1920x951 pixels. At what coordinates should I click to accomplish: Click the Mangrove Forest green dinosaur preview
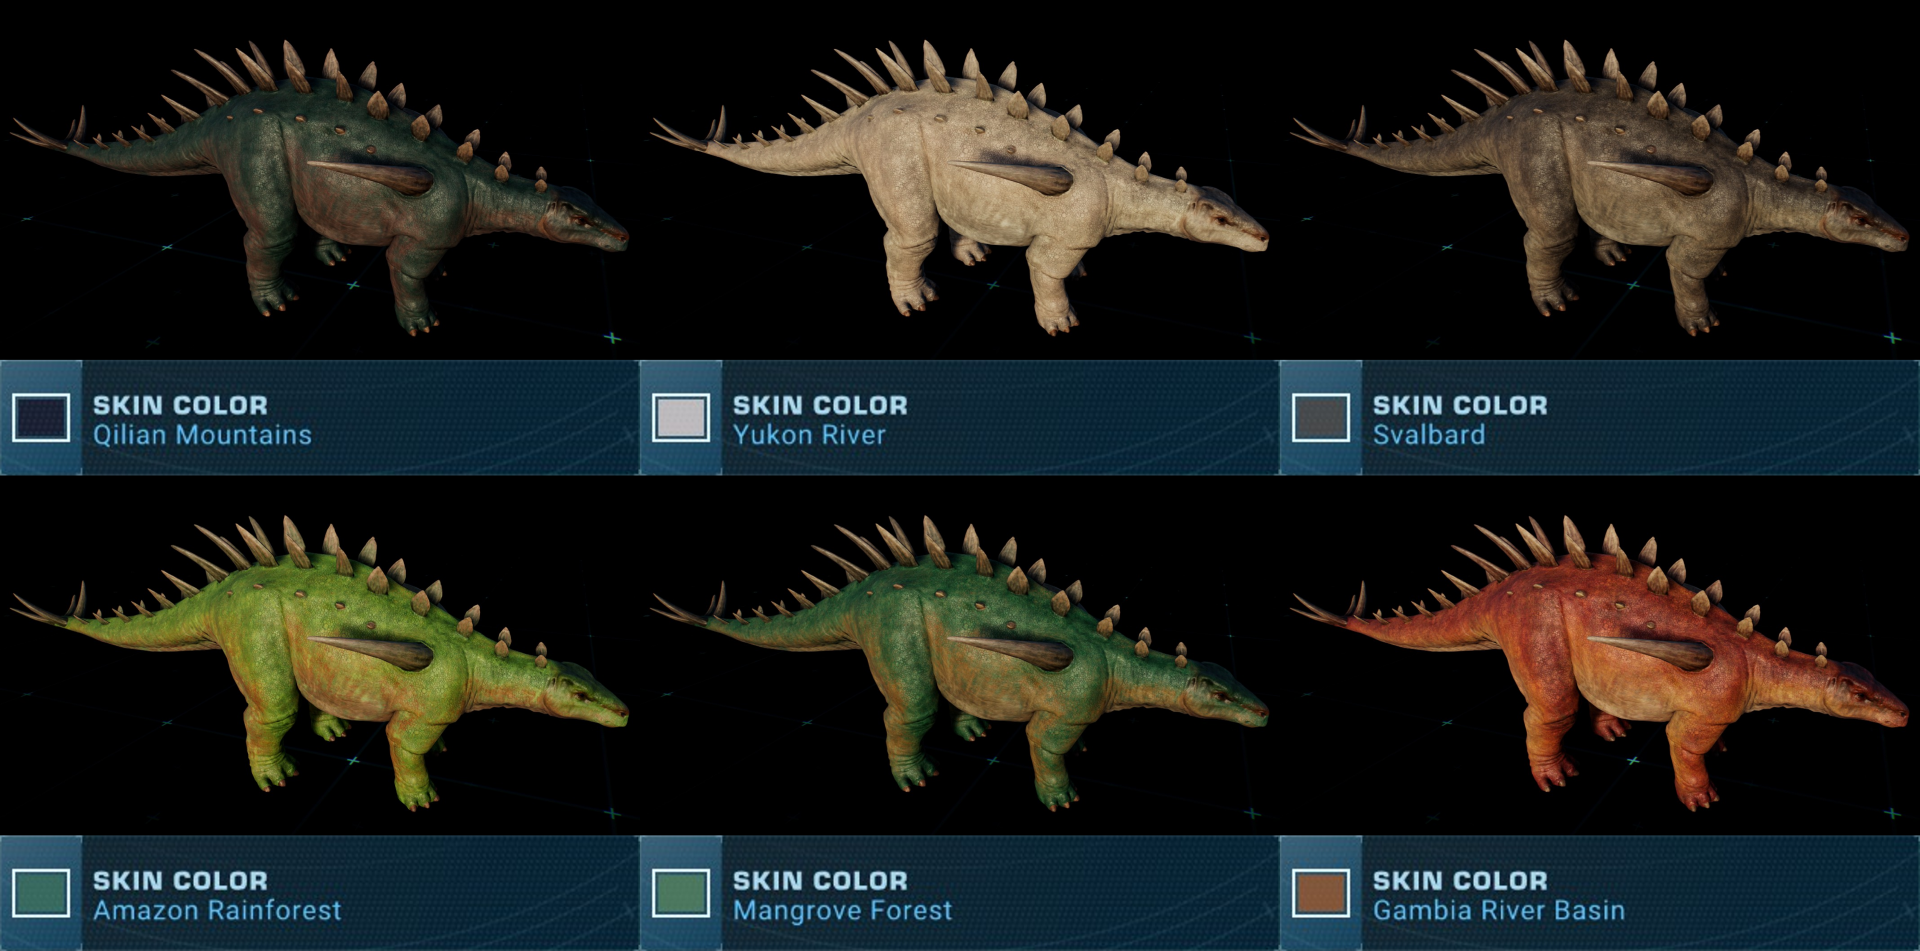(960, 660)
